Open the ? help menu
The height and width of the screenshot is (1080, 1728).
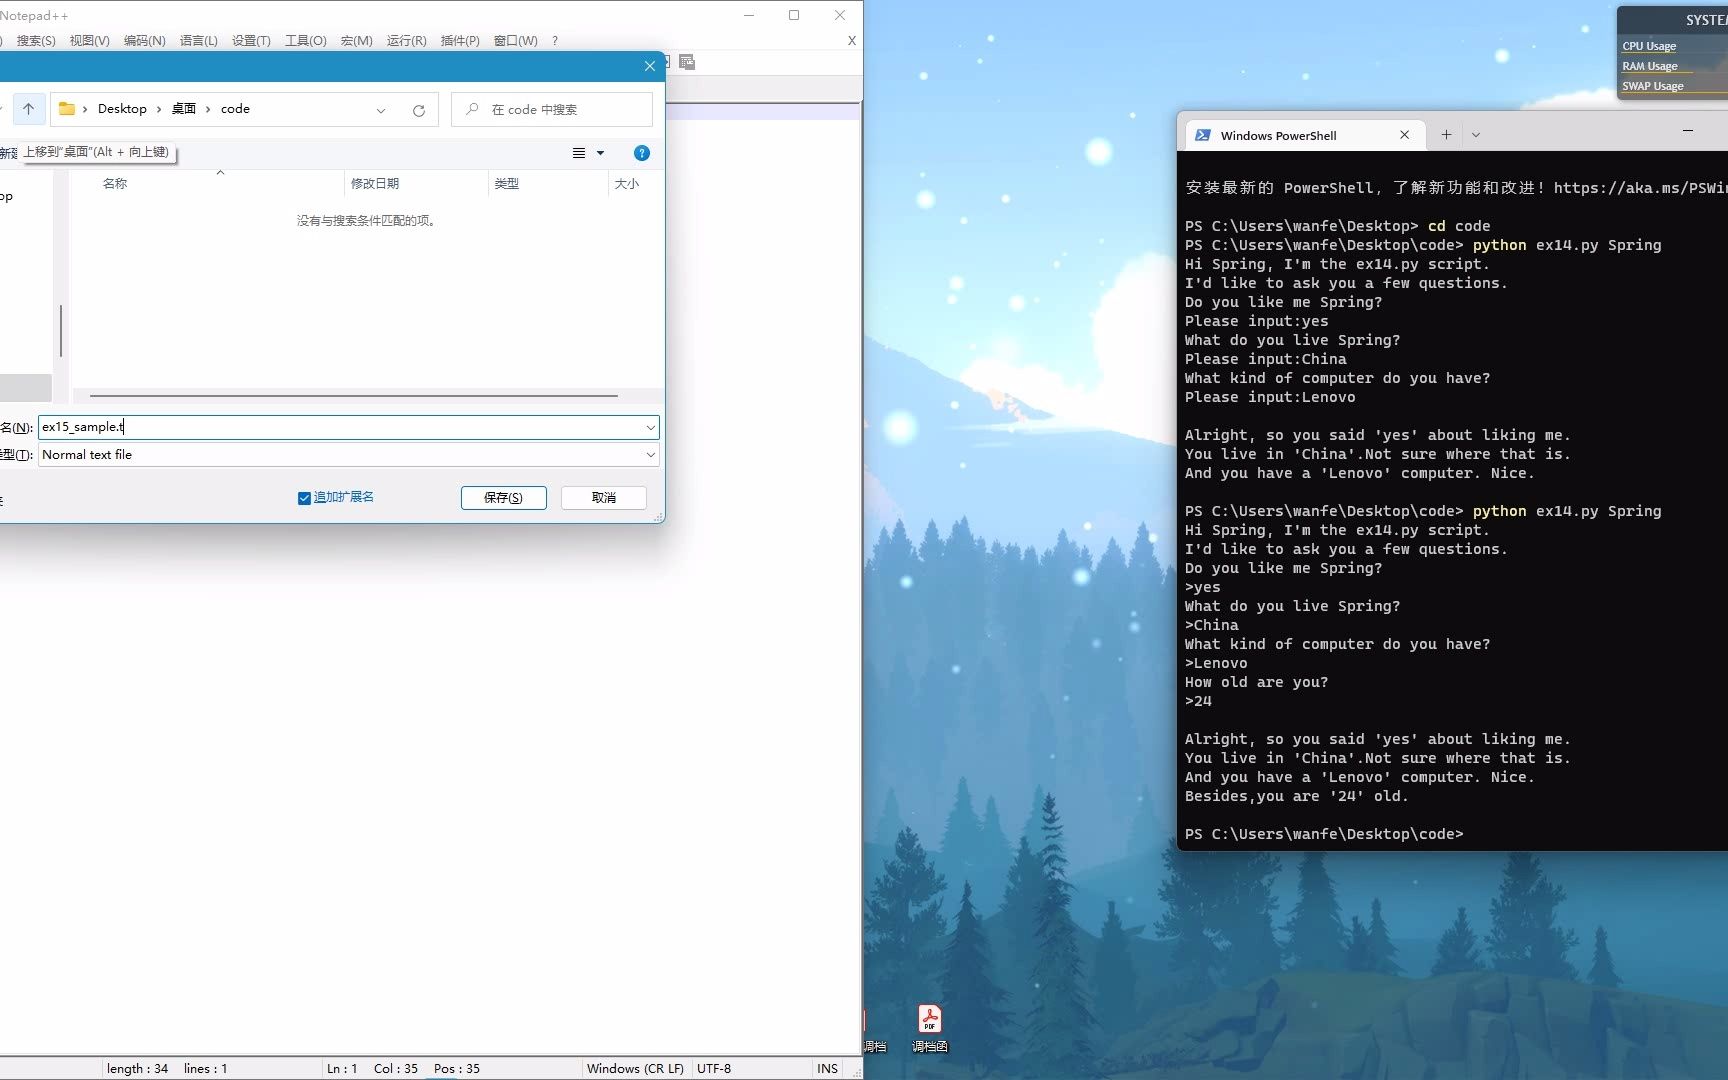tap(555, 41)
